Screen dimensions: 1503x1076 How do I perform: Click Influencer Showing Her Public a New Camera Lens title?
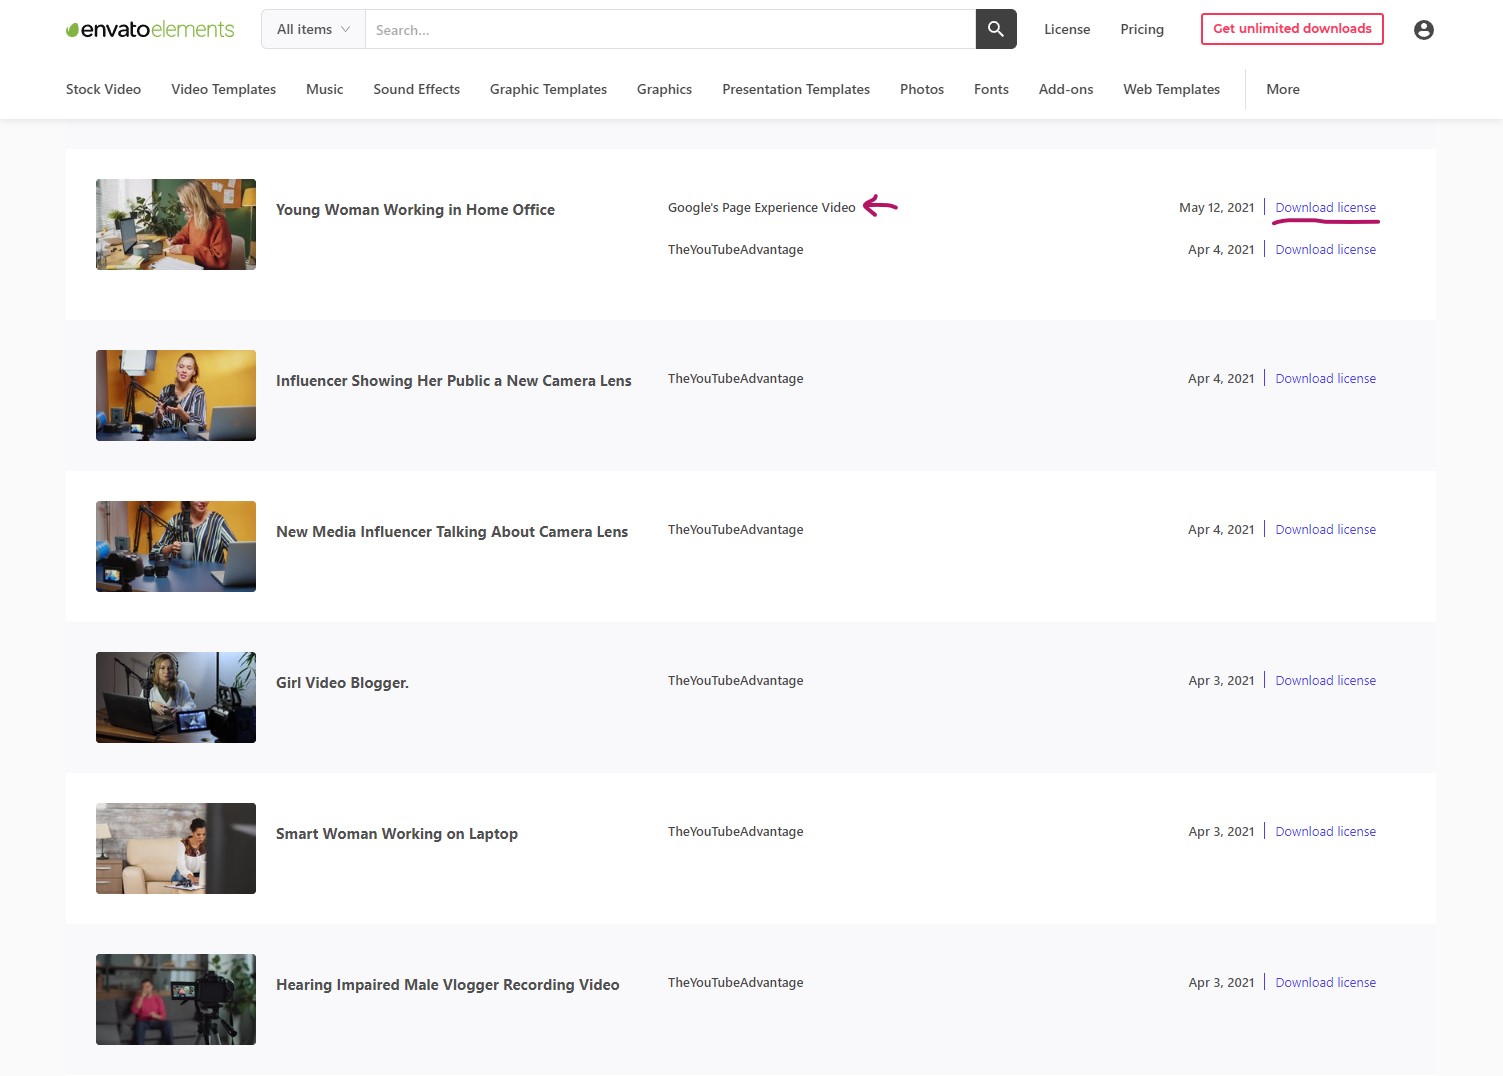453,381
